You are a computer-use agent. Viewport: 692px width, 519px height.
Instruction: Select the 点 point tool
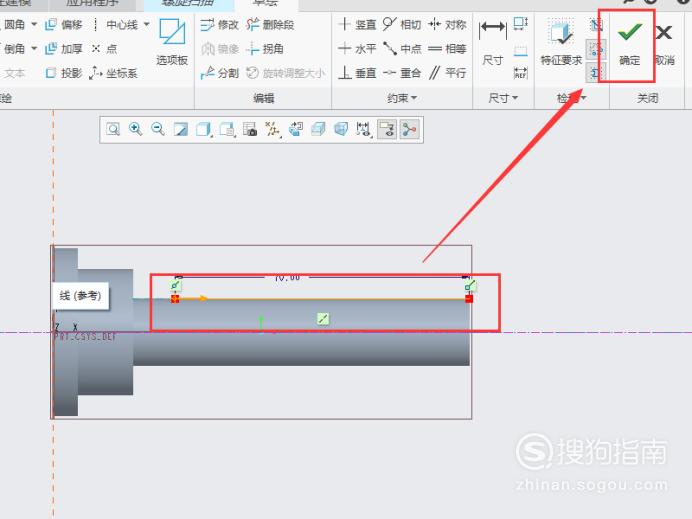click(x=104, y=49)
